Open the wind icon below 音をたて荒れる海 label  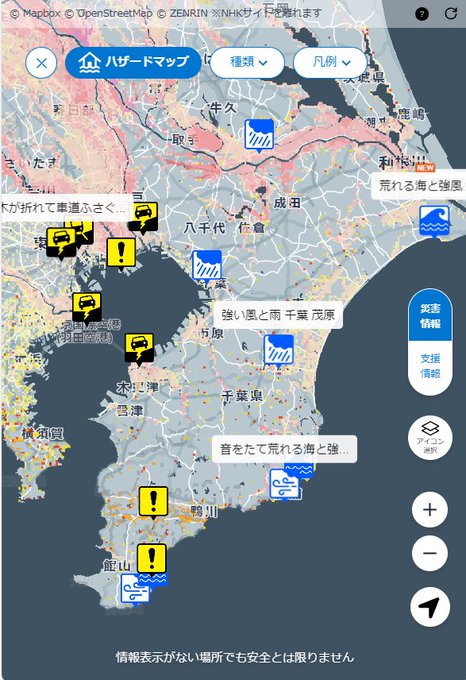tap(284, 484)
